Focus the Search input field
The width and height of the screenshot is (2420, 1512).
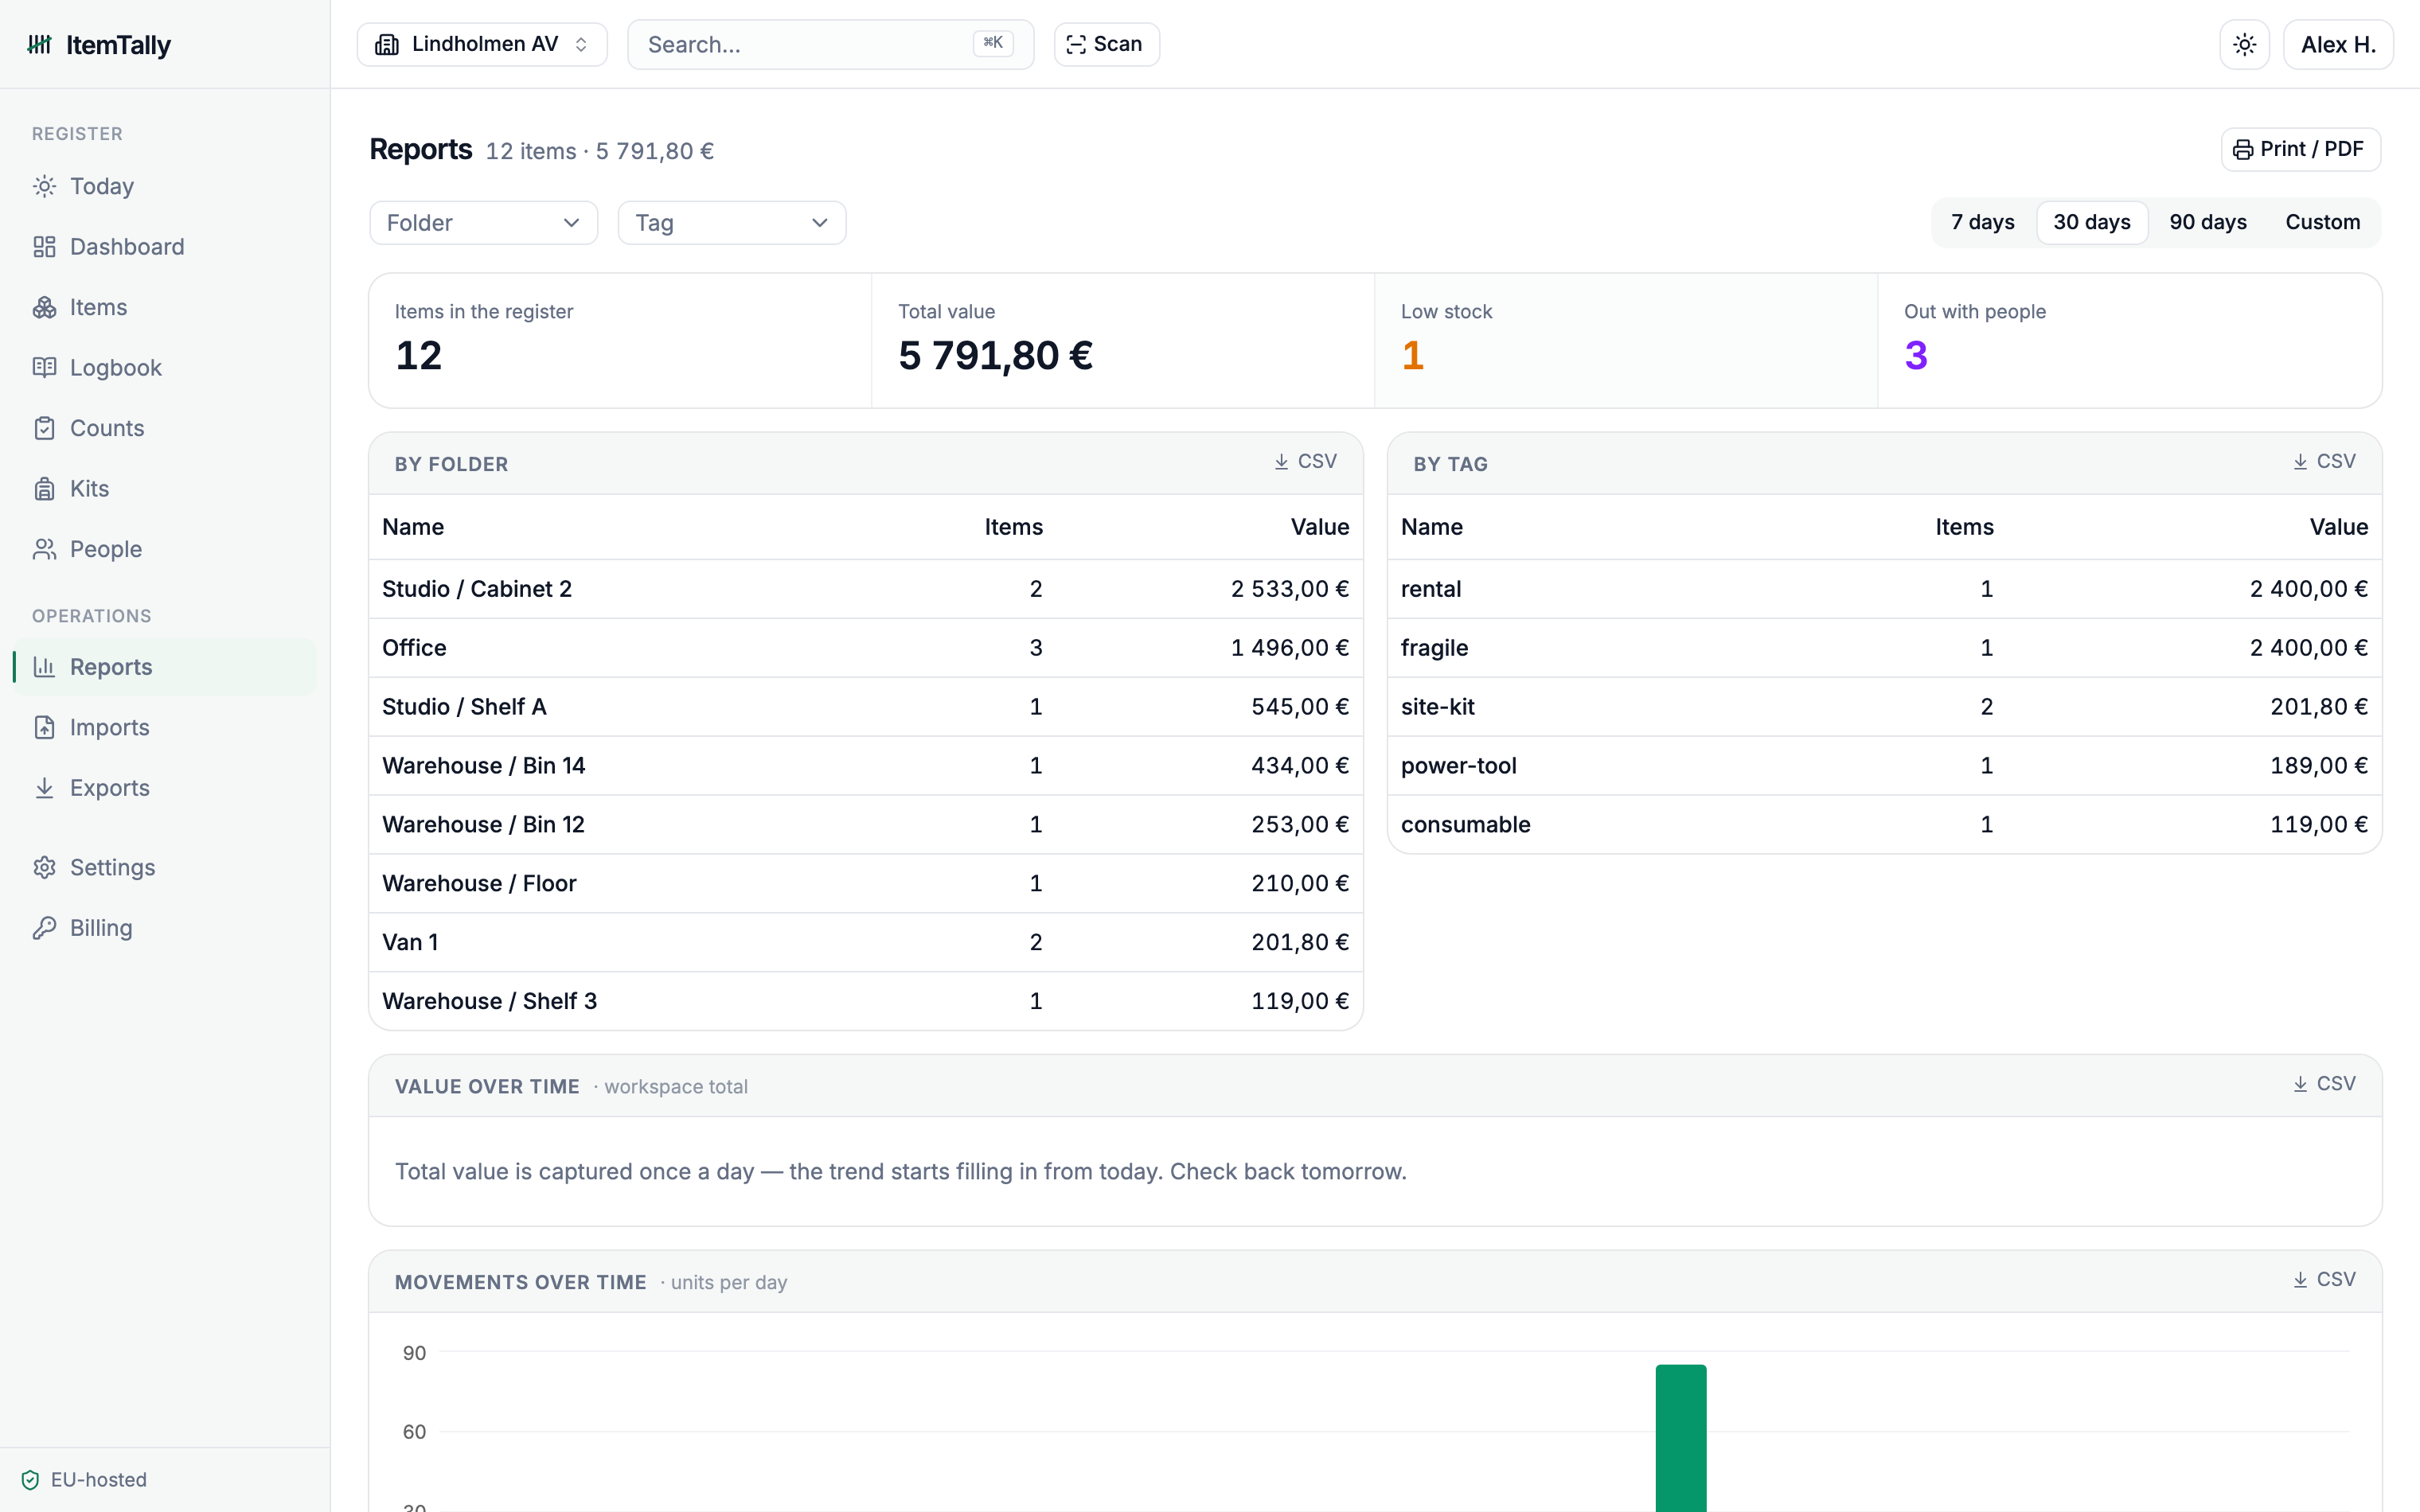[x=830, y=44]
